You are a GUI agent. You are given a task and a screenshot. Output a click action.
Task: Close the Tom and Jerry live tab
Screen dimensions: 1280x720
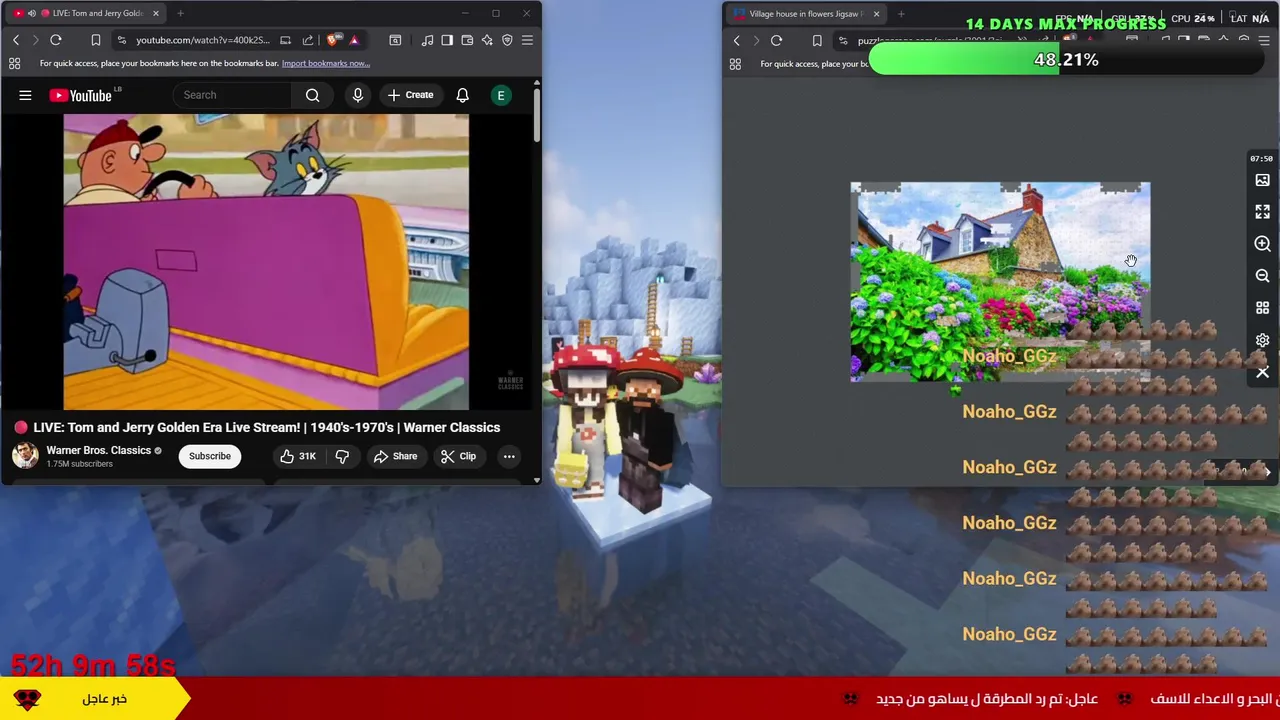pyautogui.click(x=155, y=13)
